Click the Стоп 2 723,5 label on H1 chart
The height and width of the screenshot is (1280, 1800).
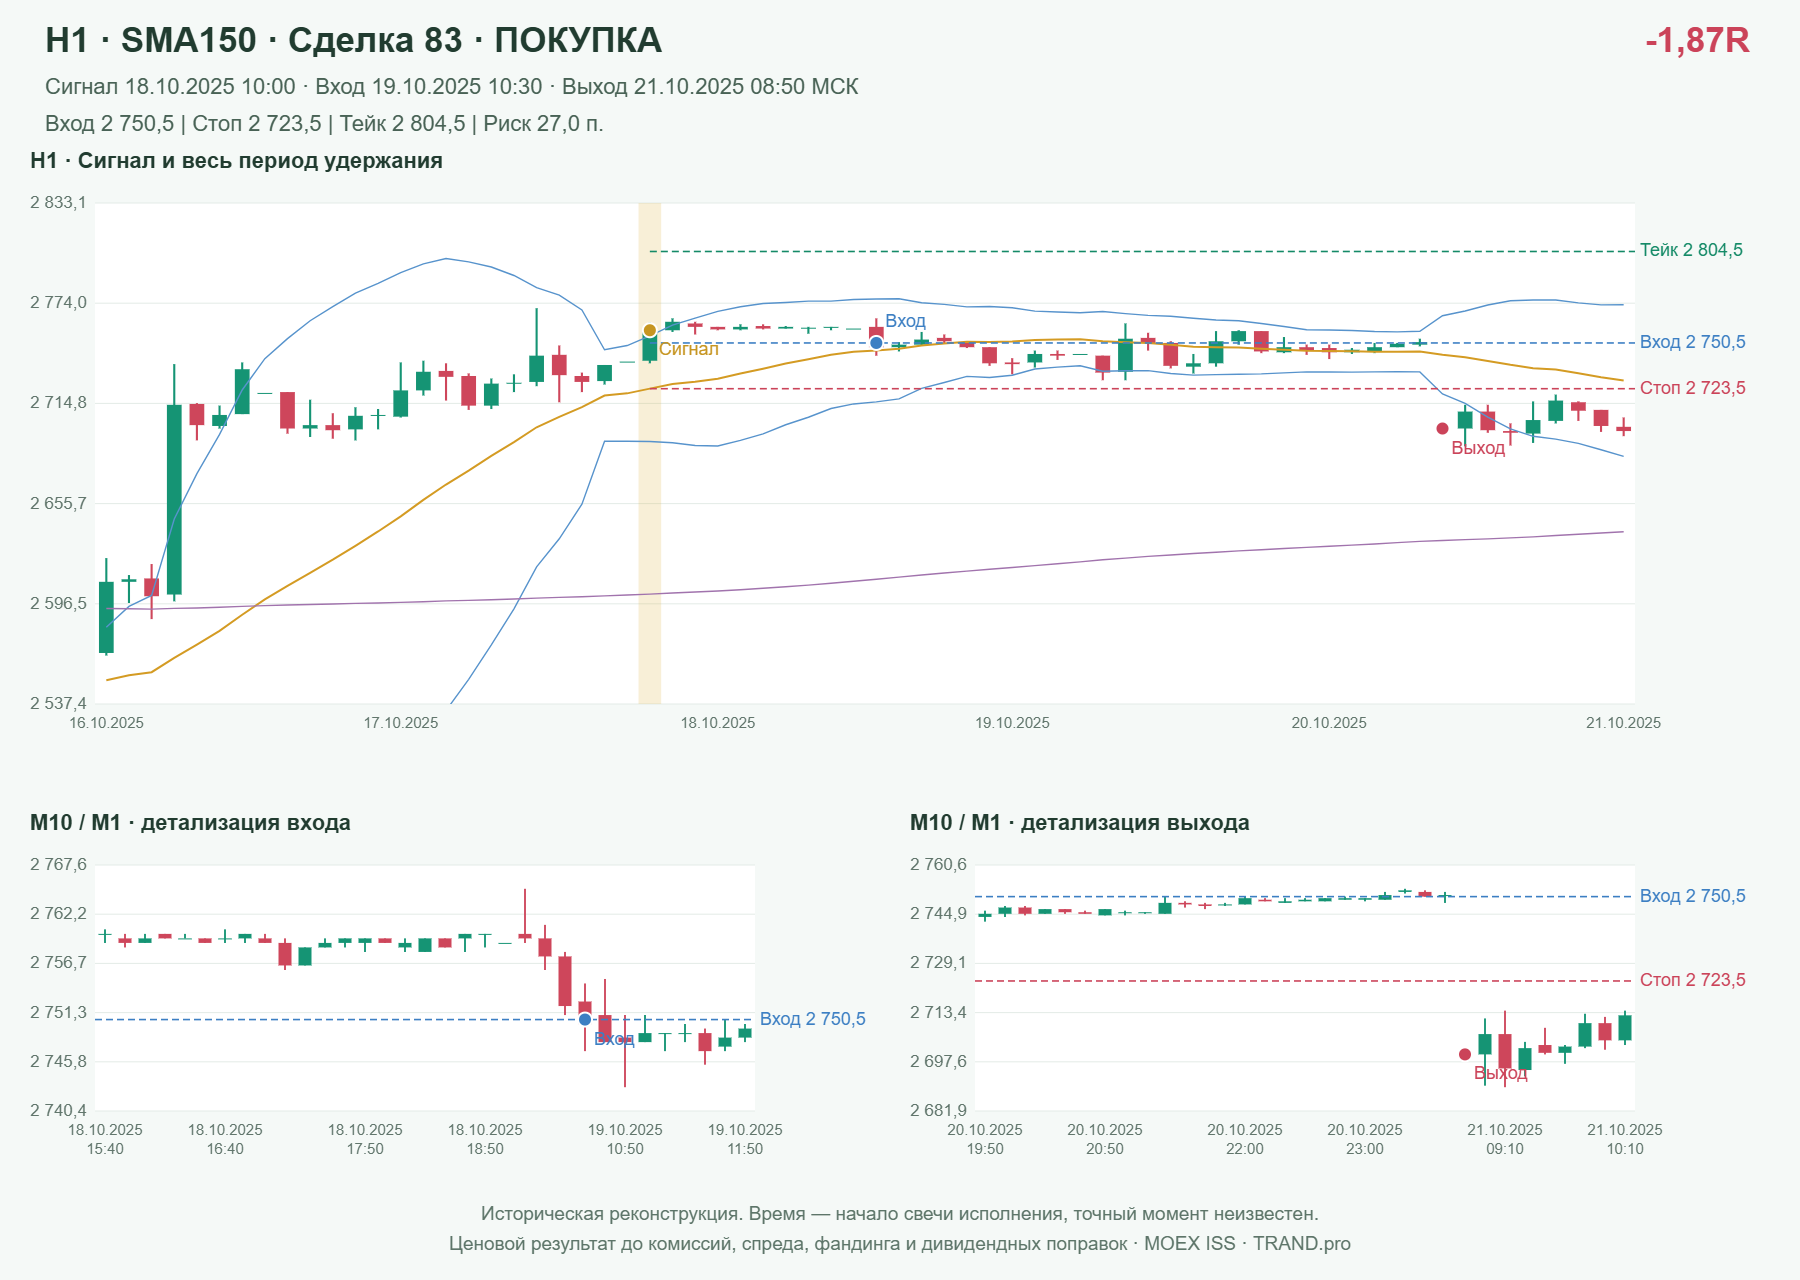pyautogui.click(x=1692, y=388)
